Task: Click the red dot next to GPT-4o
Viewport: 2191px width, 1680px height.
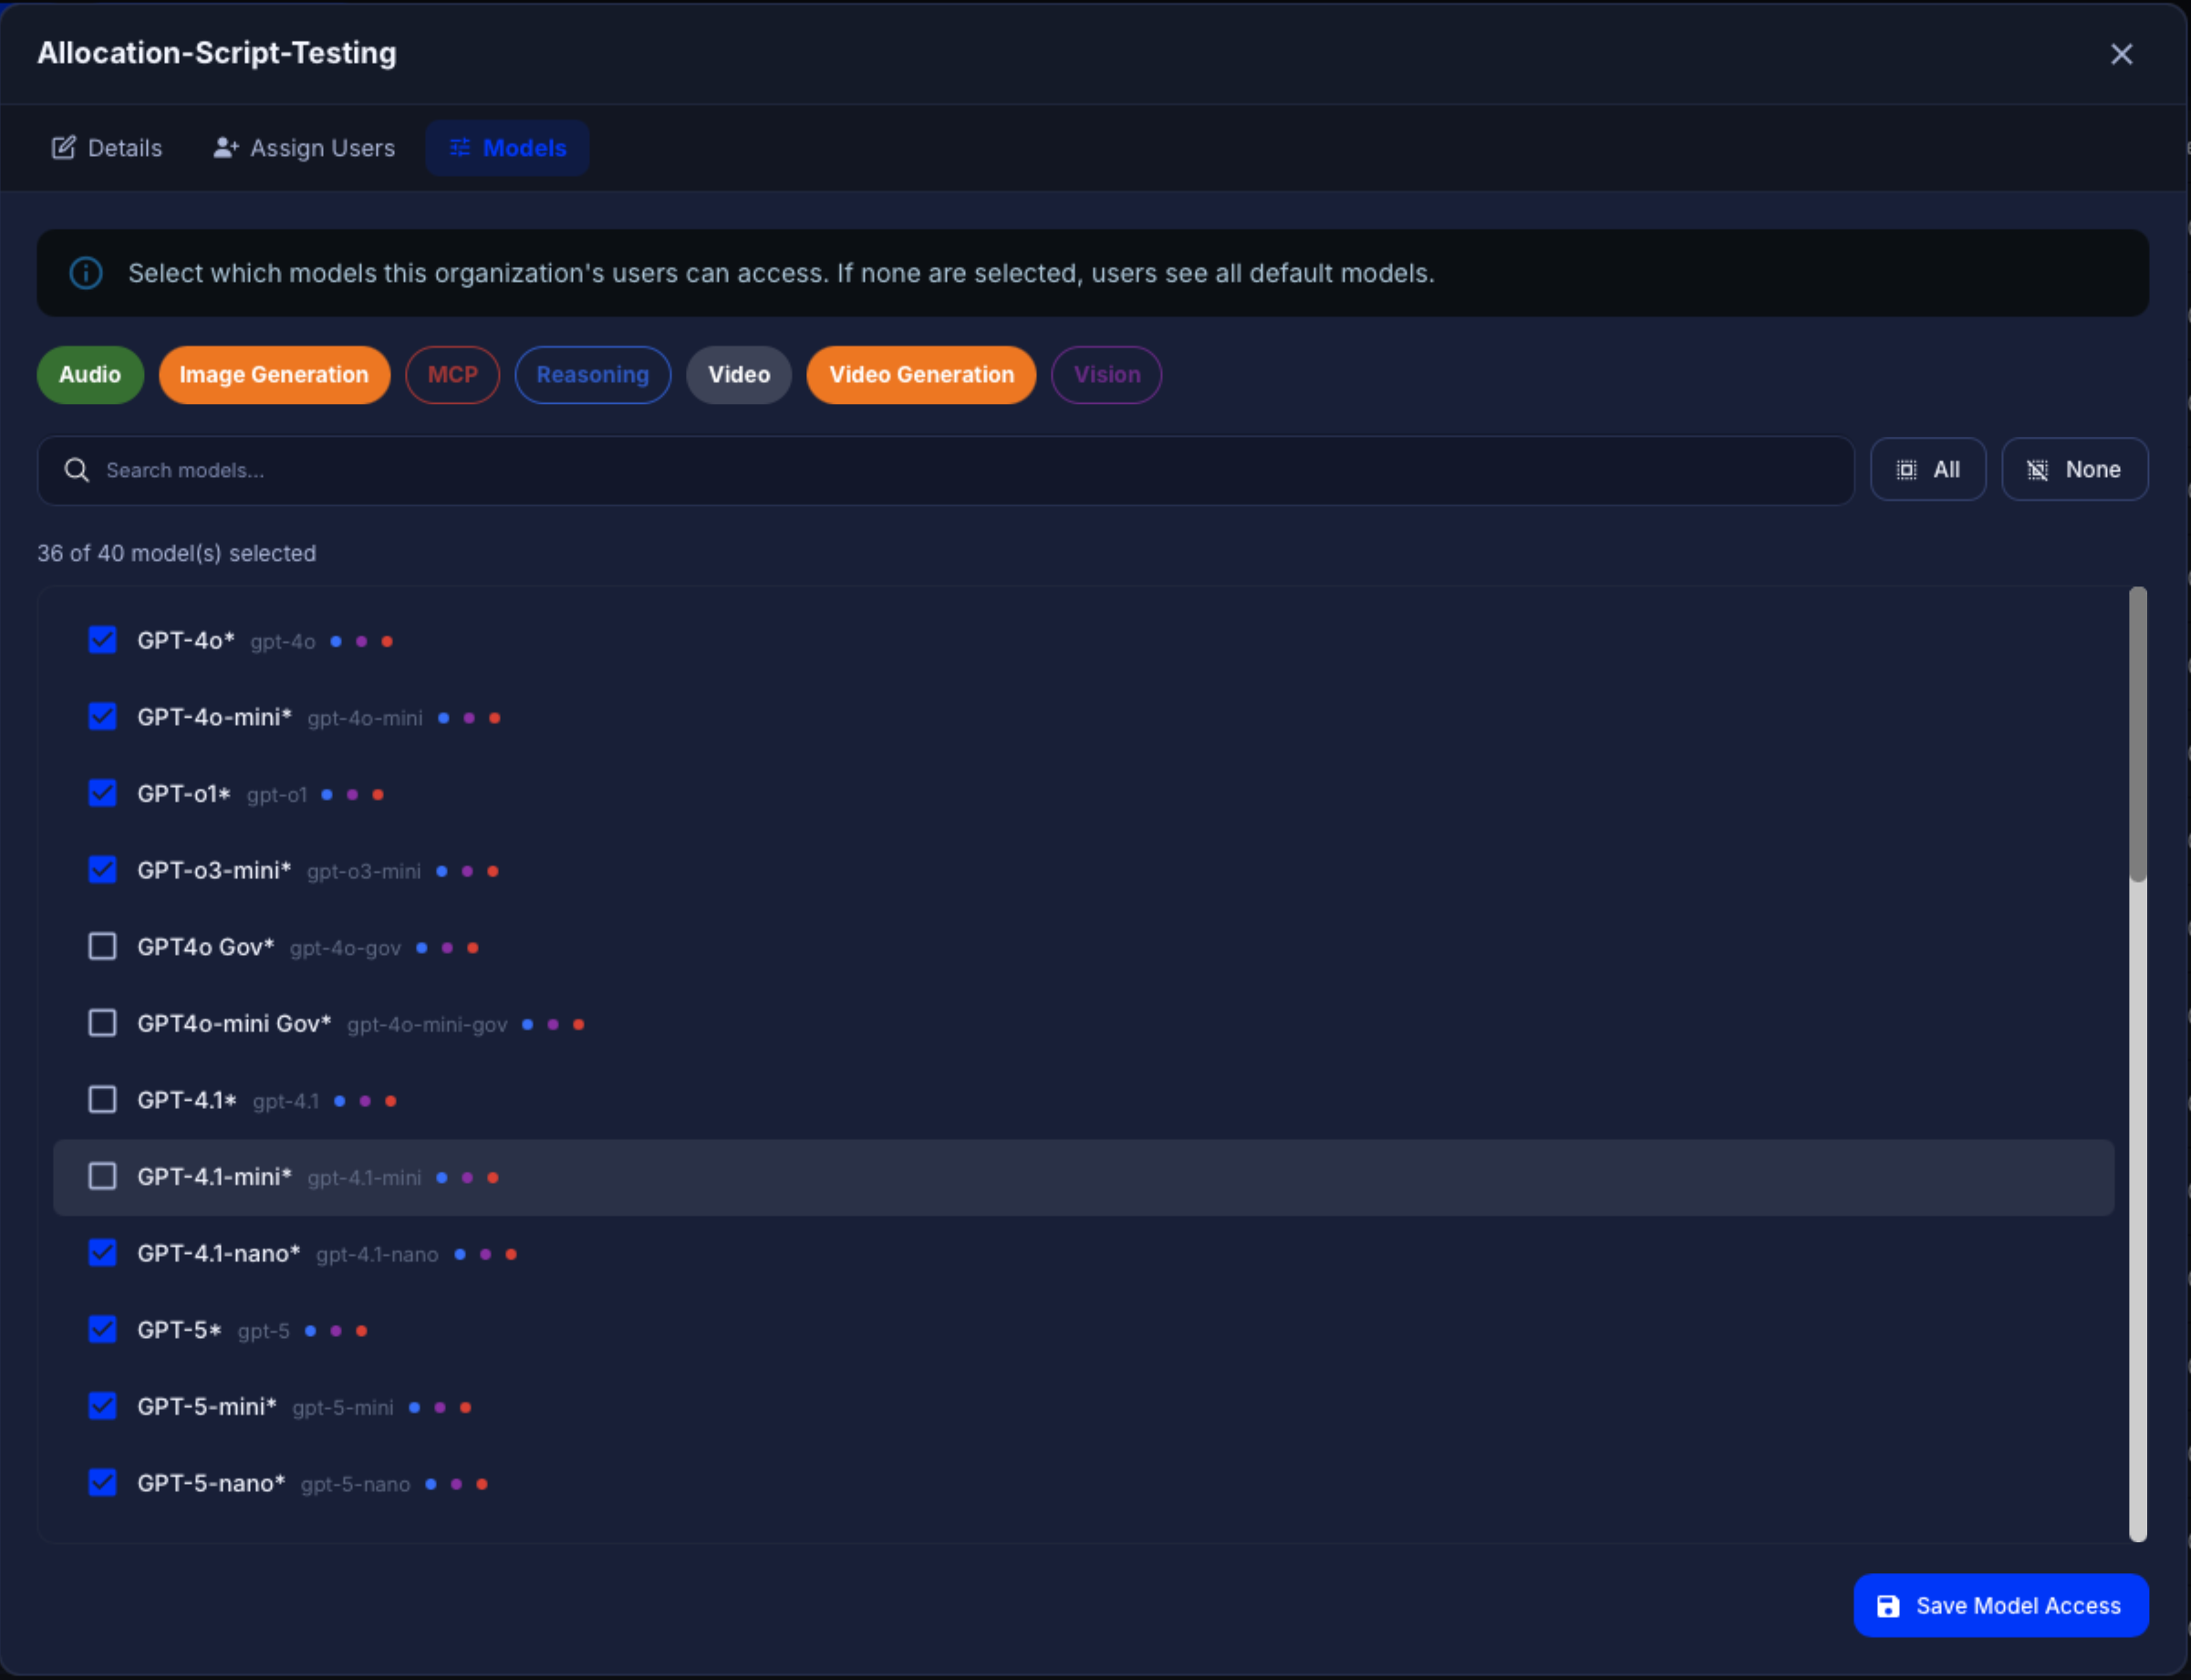Action: tap(387, 641)
